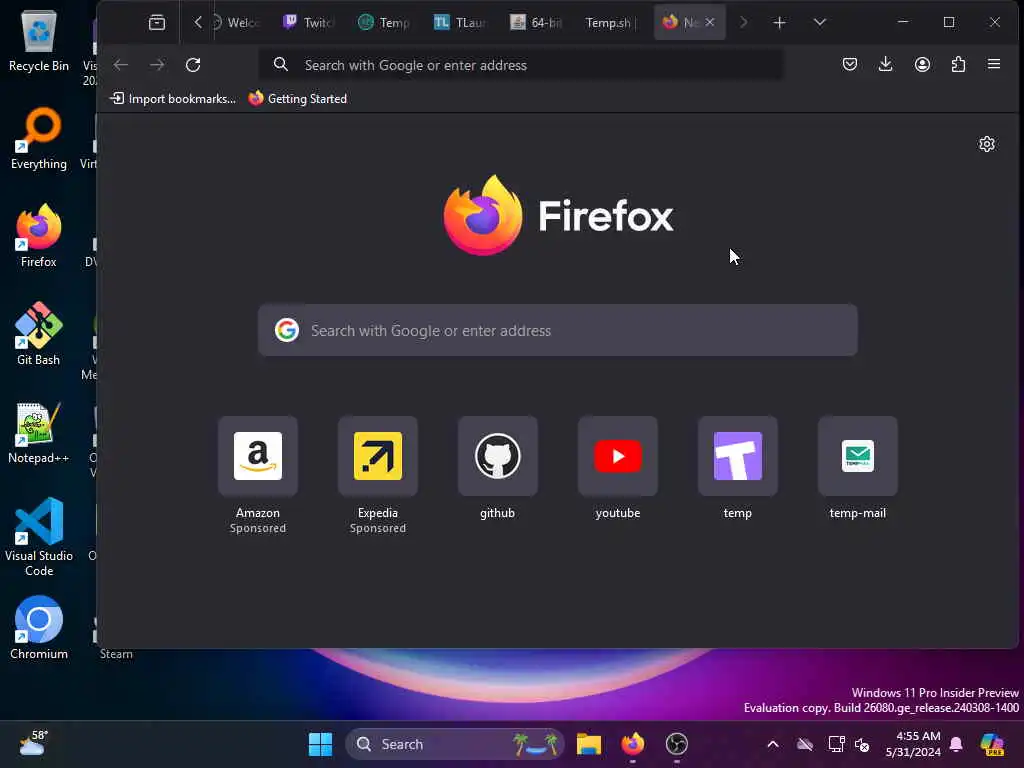Open File Explorer from the taskbar

click(588, 744)
